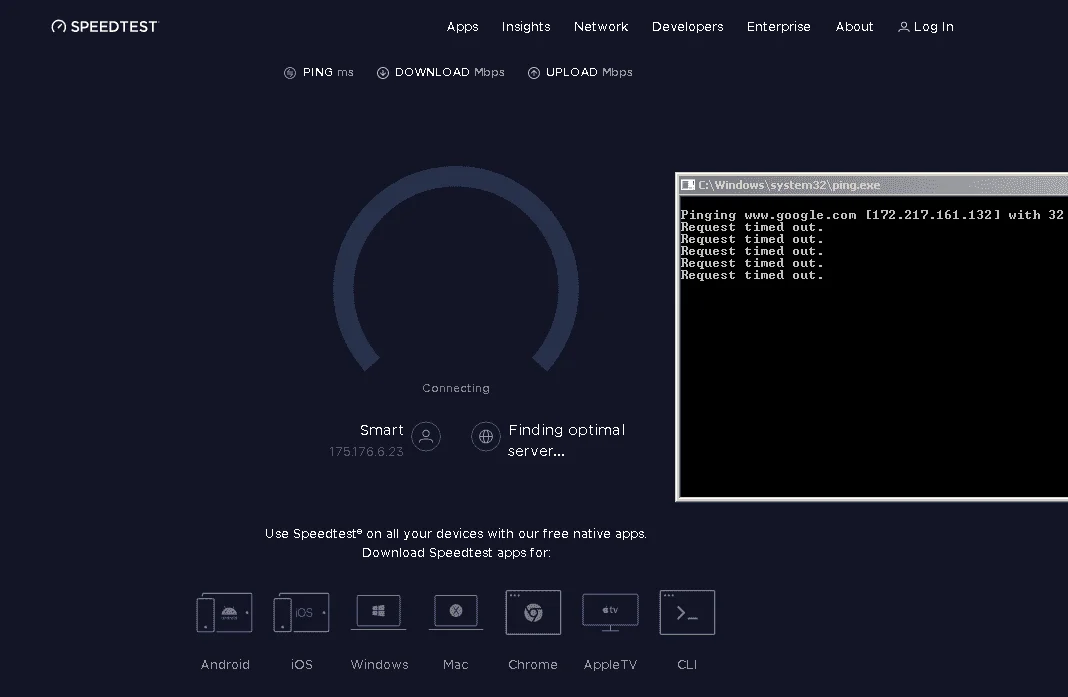Click the Mac text label

pyautogui.click(x=456, y=664)
